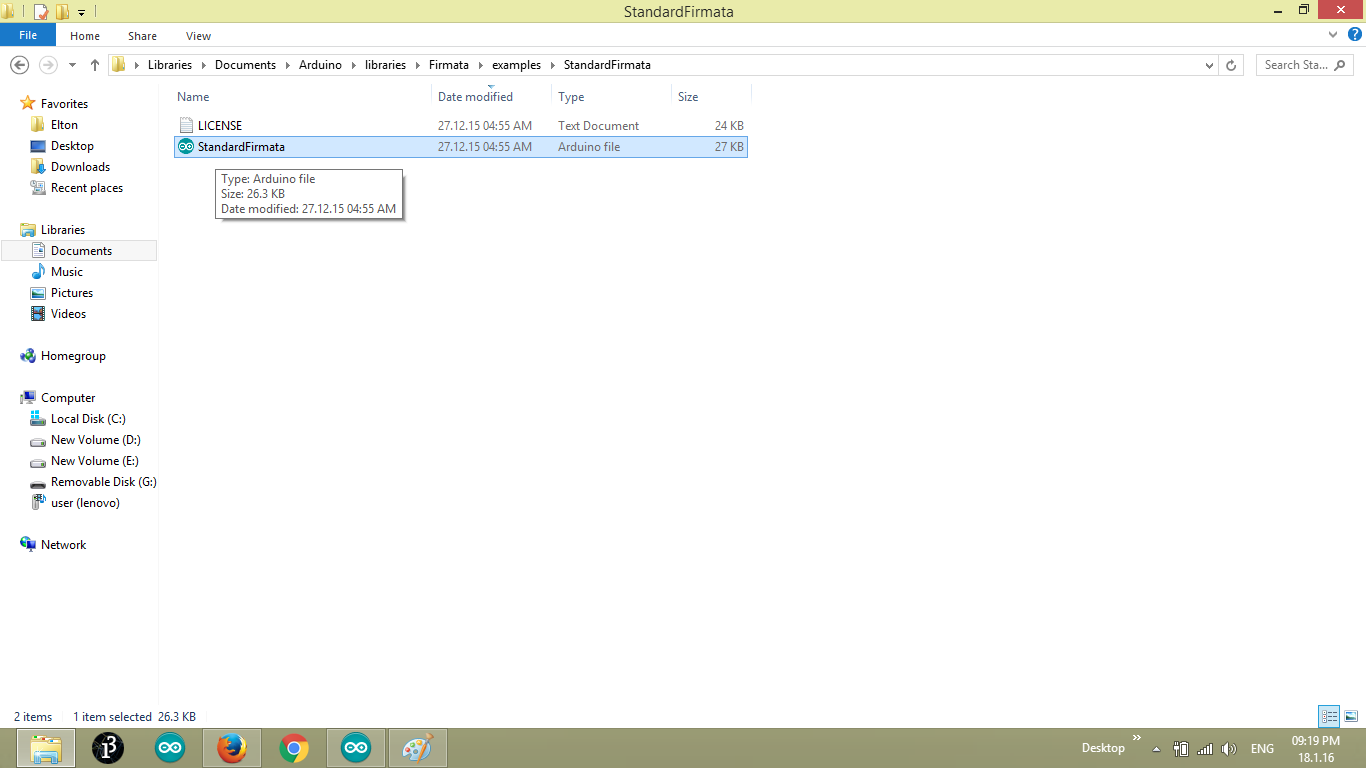Open Removable Disk (G:)
The width and height of the screenshot is (1366, 768).
[103, 482]
